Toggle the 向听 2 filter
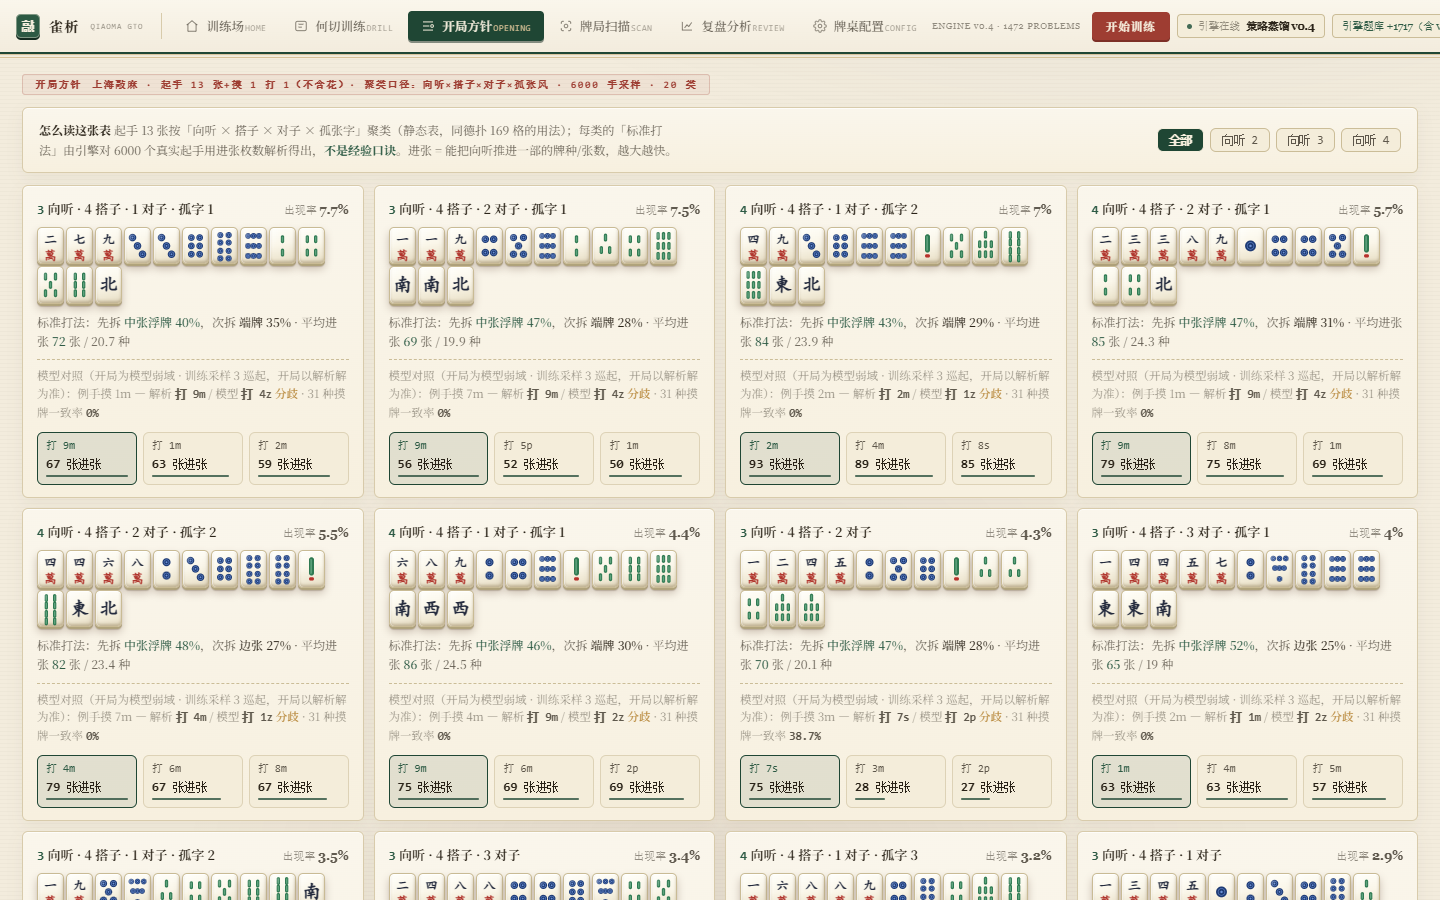Viewport: 1440px width, 900px height. tap(1239, 140)
